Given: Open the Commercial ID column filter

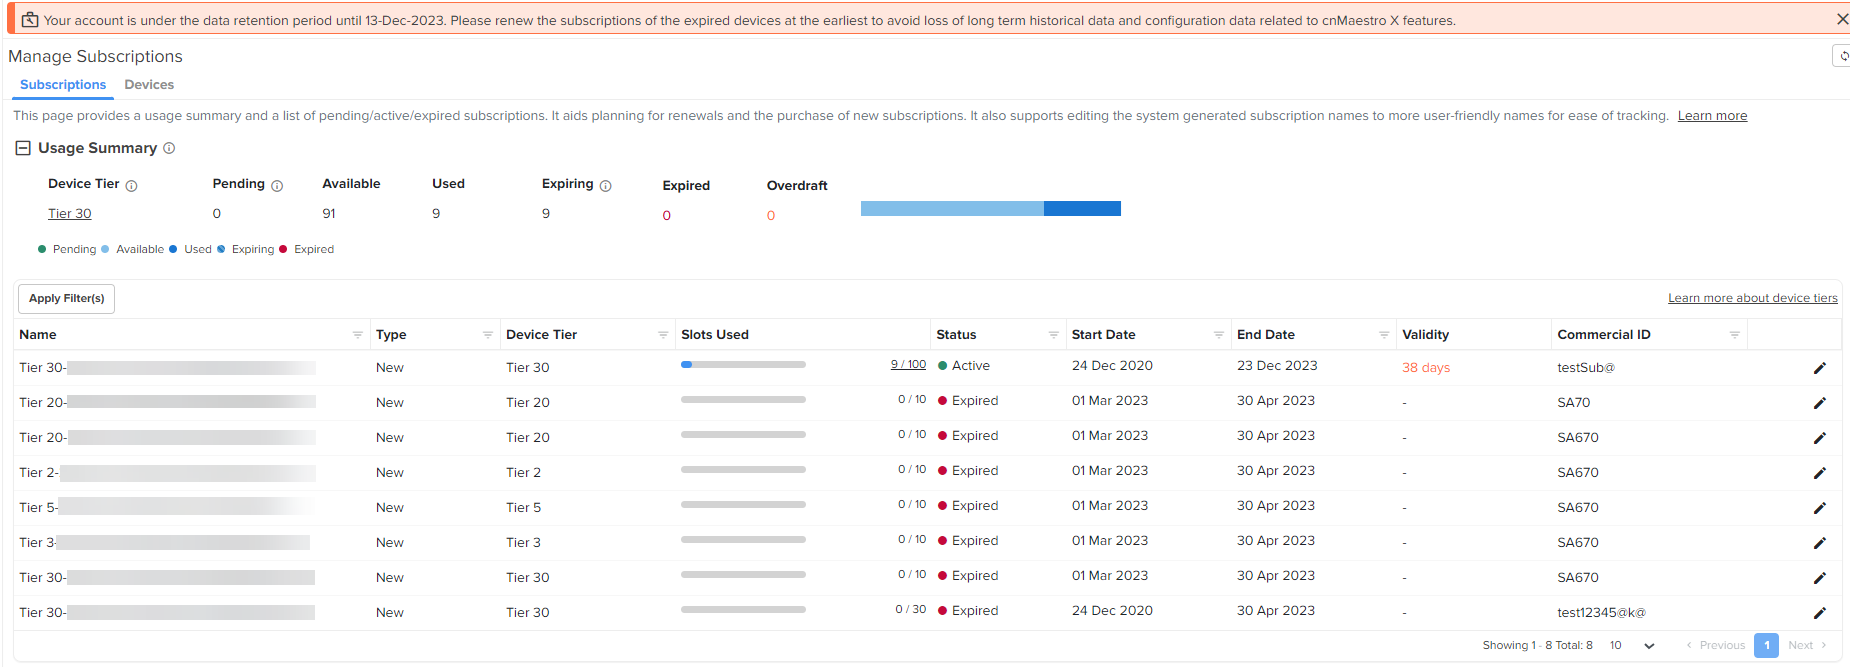Looking at the screenshot, I should click(x=1734, y=335).
